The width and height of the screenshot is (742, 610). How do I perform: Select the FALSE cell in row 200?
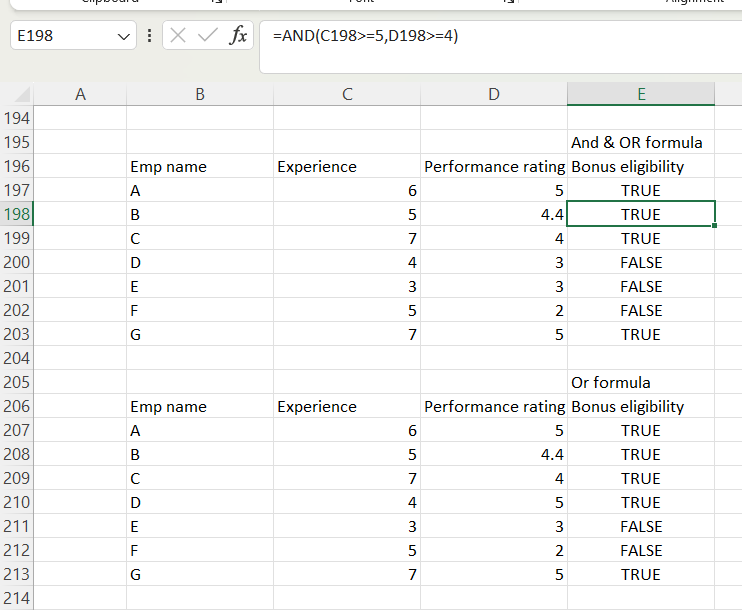pyautogui.click(x=640, y=262)
